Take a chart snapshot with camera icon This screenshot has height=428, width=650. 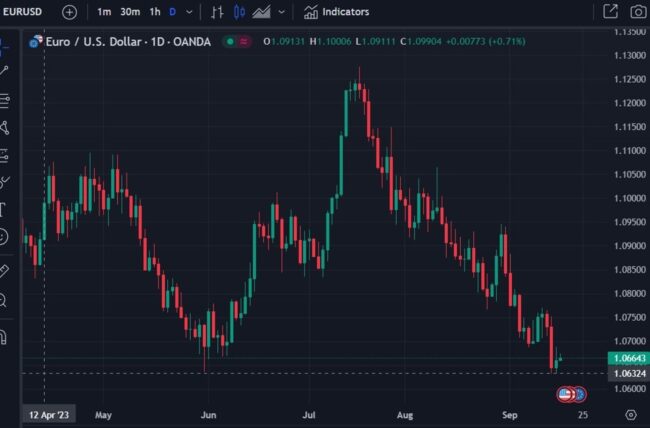638,12
